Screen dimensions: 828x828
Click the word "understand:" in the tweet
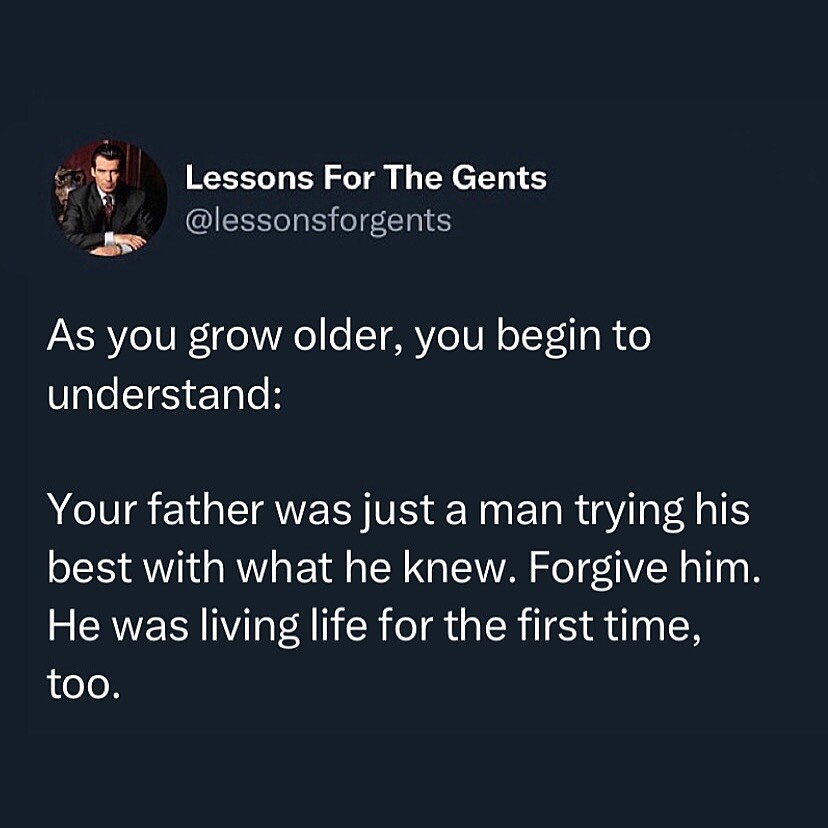pos(164,394)
